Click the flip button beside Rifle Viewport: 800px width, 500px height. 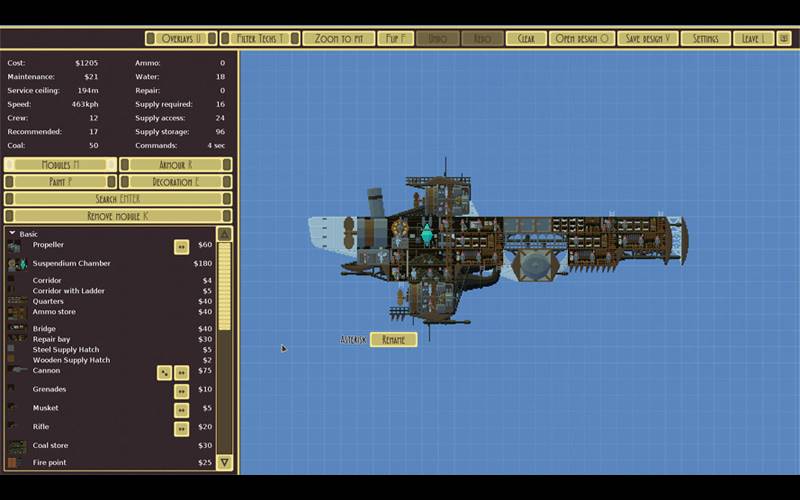(x=181, y=428)
